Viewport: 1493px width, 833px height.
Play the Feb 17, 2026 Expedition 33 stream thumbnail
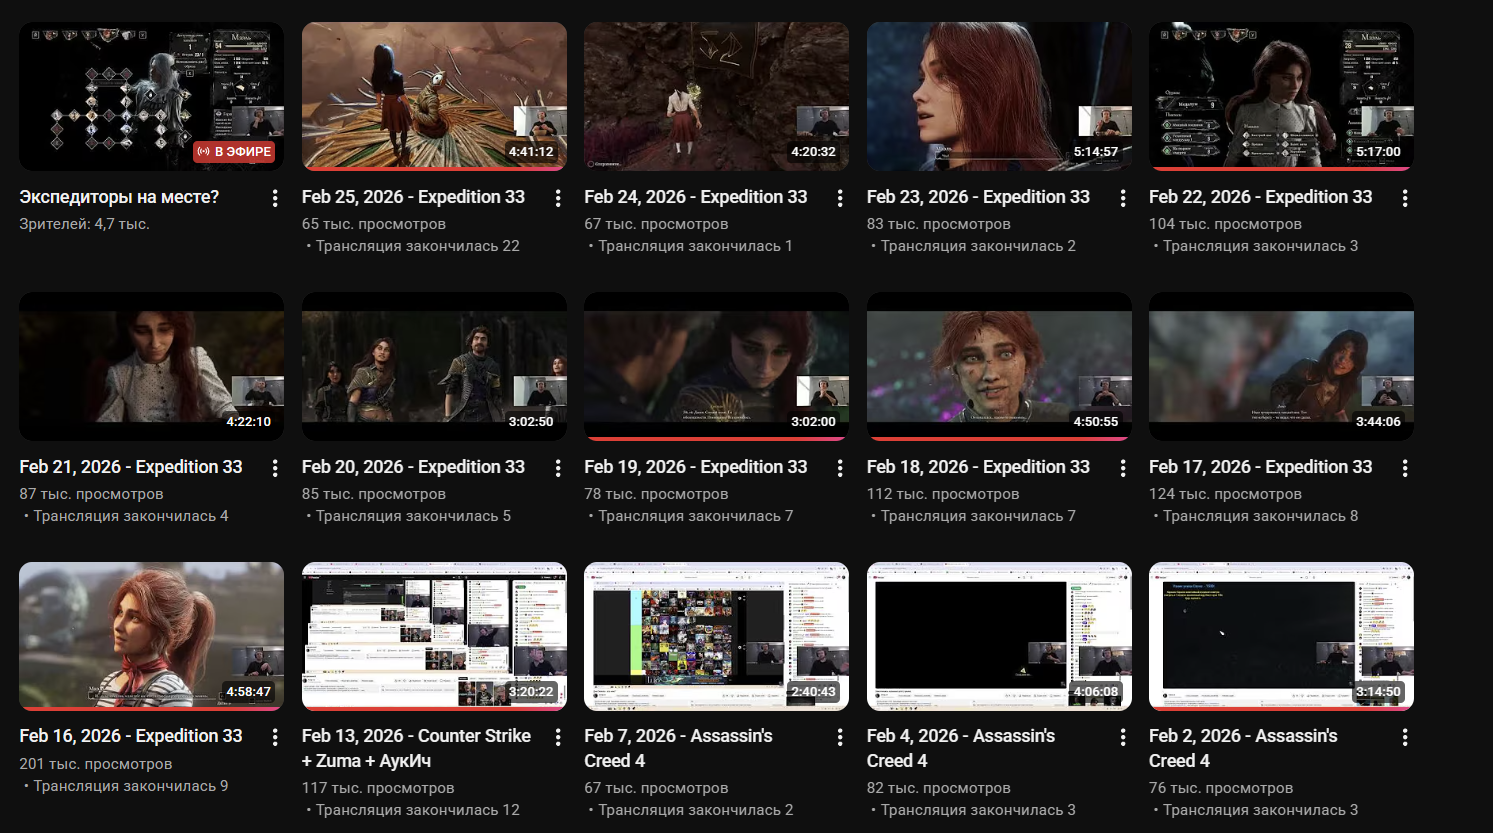tap(1281, 366)
